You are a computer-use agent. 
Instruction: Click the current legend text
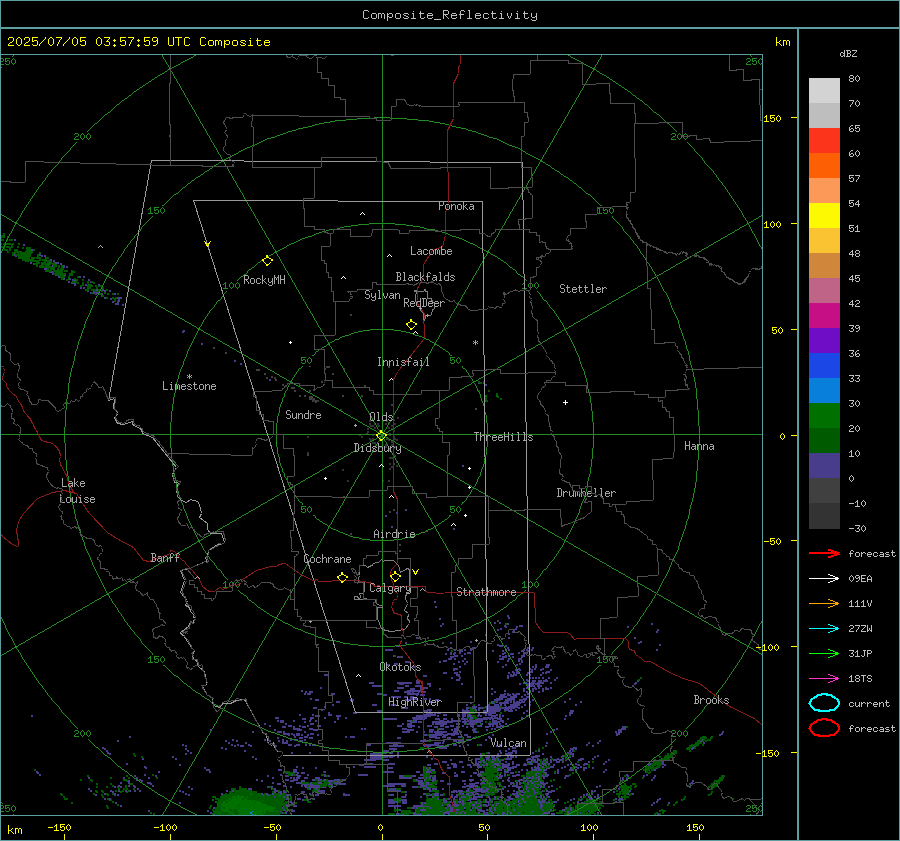click(x=869, y=704)
